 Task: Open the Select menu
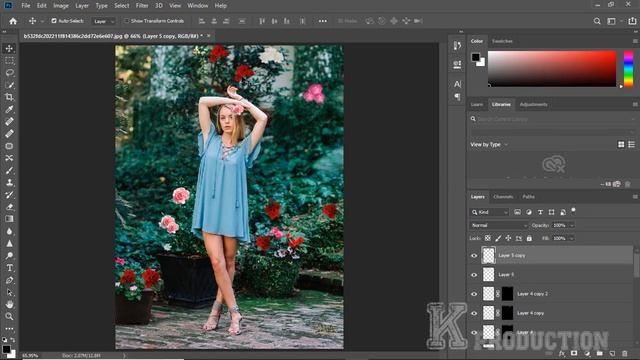pos(122,6)
